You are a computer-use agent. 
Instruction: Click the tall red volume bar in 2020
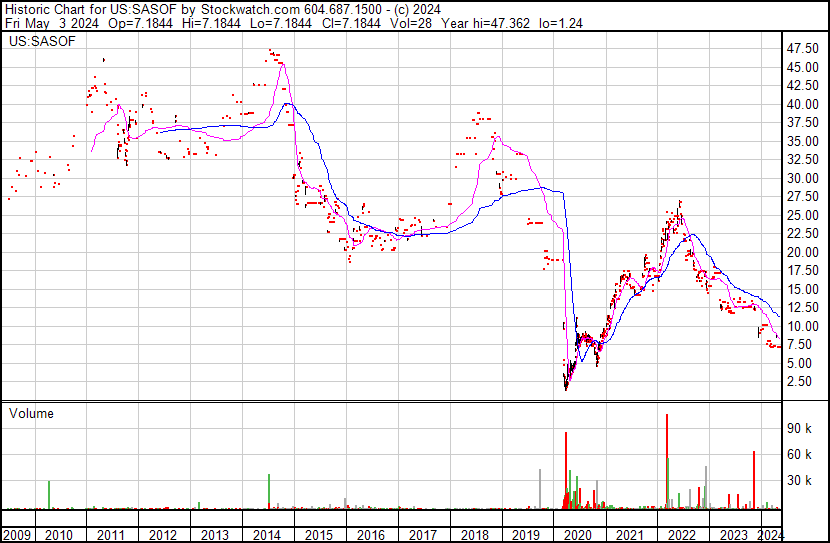pos(566,470)
